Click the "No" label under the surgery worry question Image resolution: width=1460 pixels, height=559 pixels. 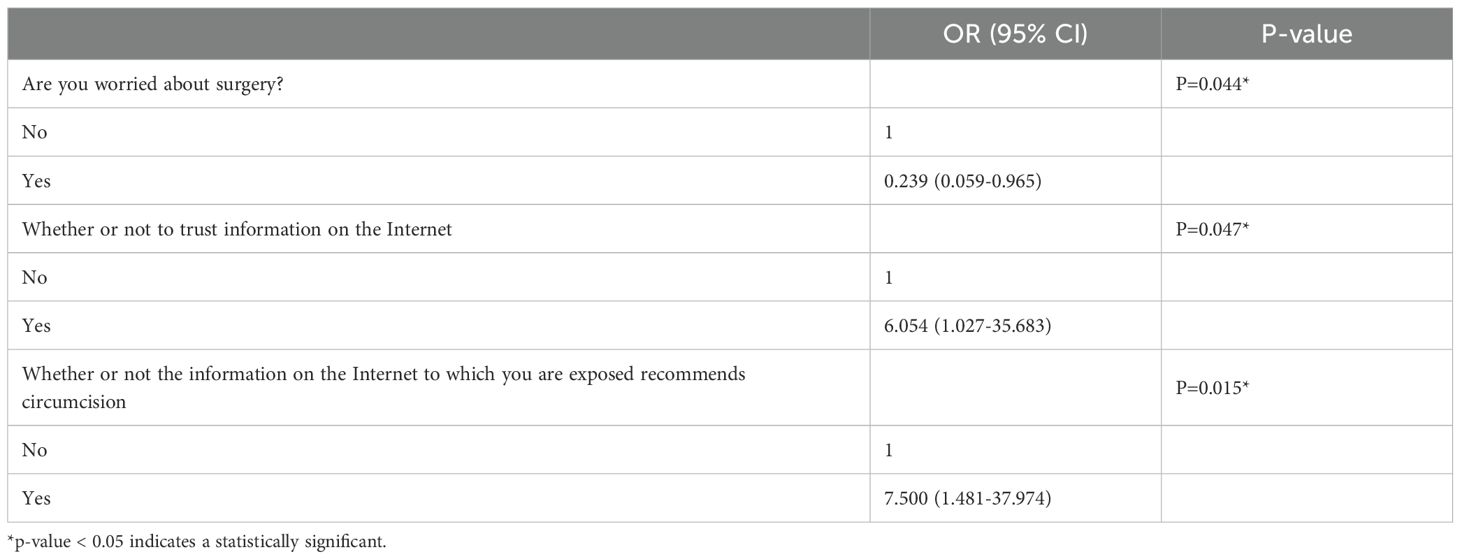34,132
